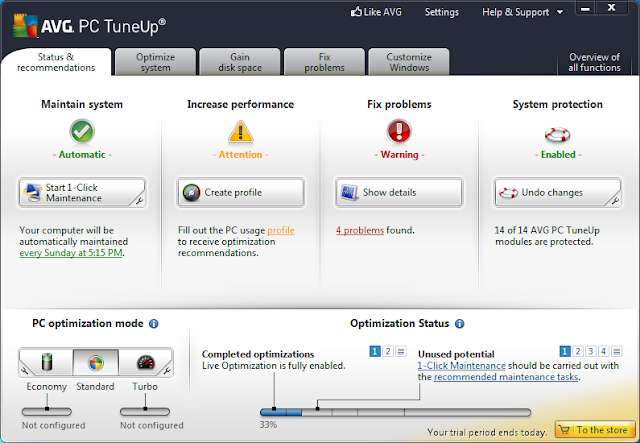The width and height of the screenshot is (640, 443).
Task: Open Settings in the top bar
Action: click(x=442, y=12)
